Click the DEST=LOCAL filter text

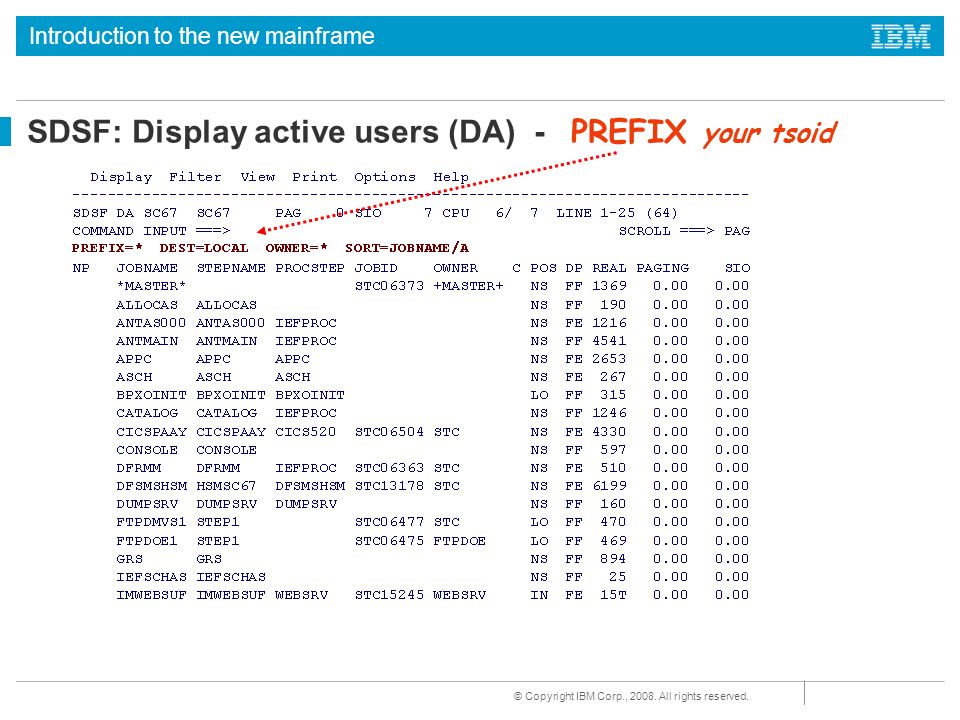pos(204,249)
